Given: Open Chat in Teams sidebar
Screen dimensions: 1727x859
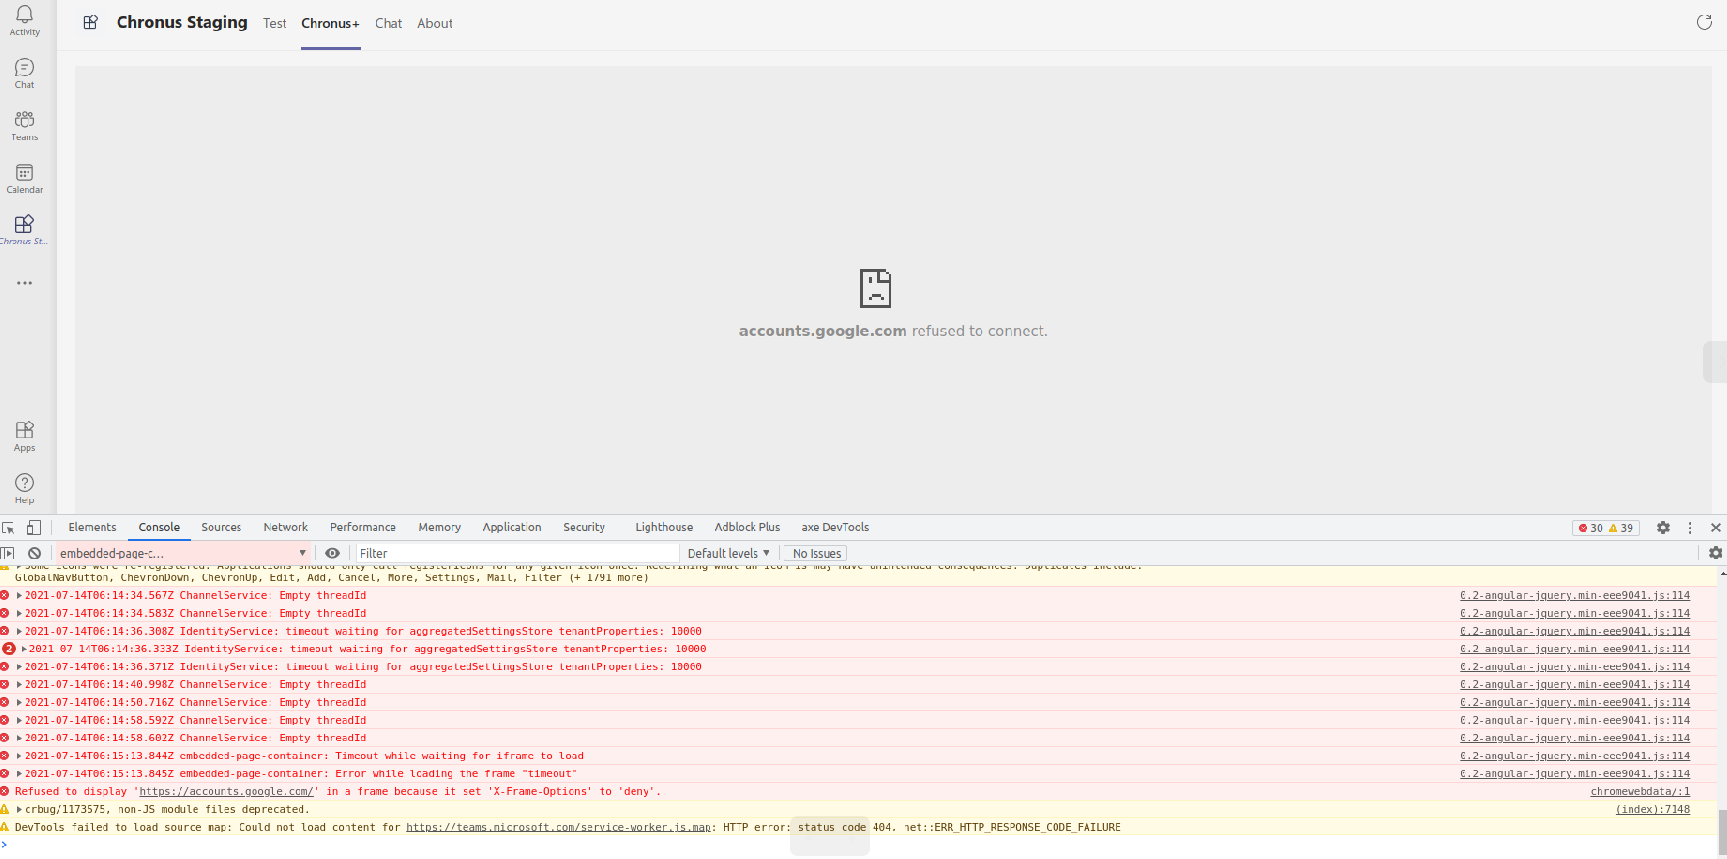Looking at the screenshot, I should coord(25,73).
